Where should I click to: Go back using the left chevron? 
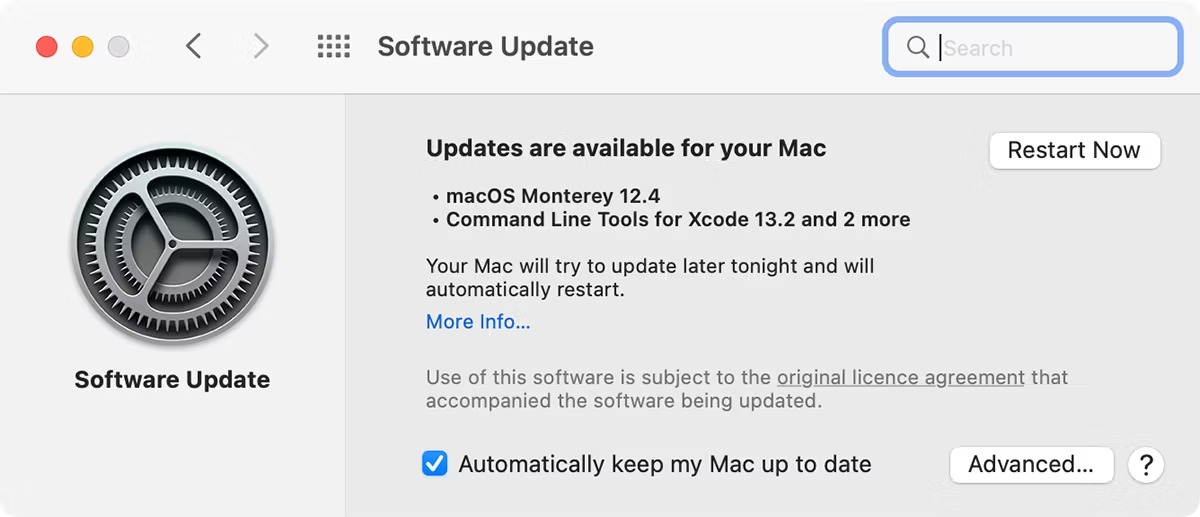click(194, 46)
